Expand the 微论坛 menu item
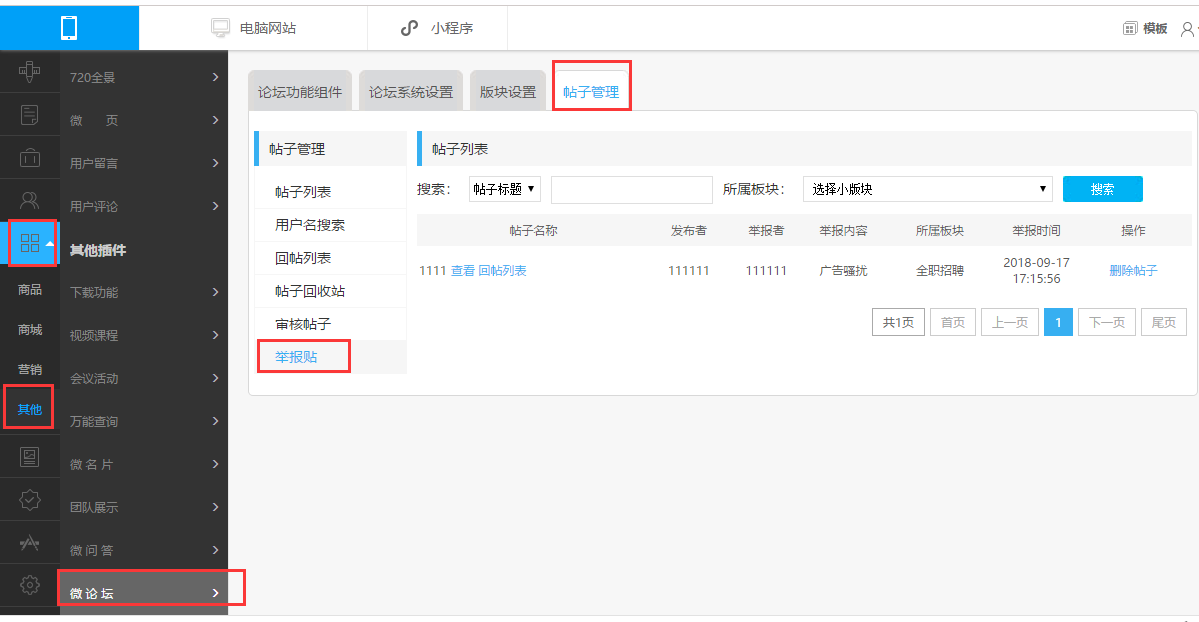This screenshot has height=622, width=1199. point(144,593)
